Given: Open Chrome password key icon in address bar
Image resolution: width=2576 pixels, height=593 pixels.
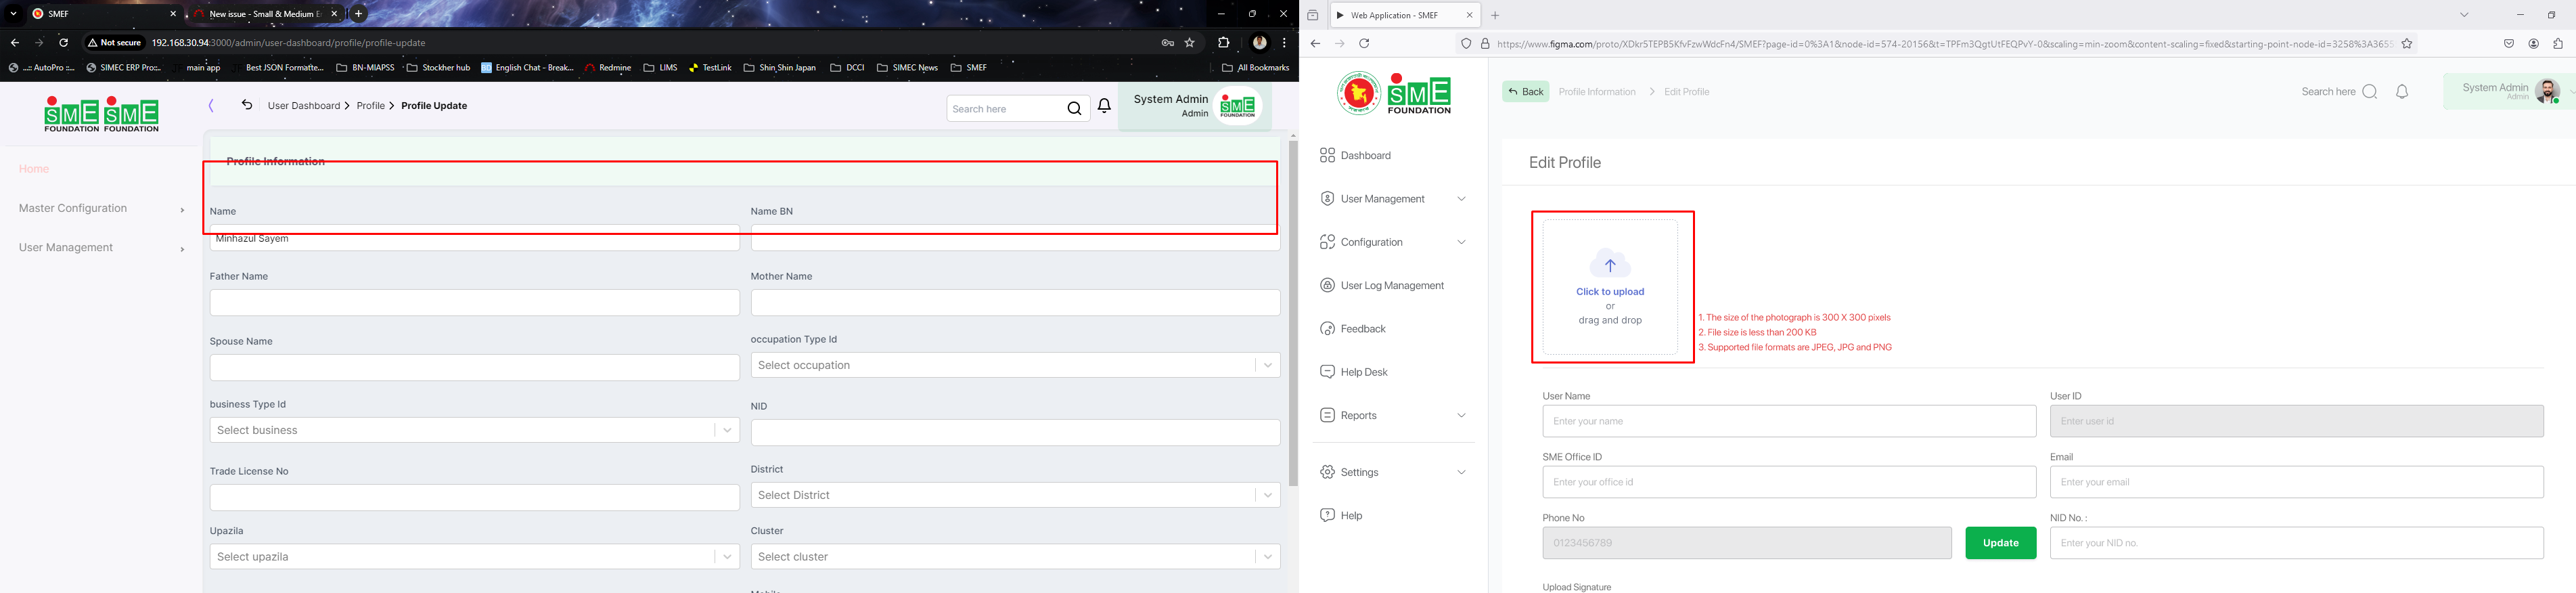Looking at the screenshot, I should (x=1167, y=43).
